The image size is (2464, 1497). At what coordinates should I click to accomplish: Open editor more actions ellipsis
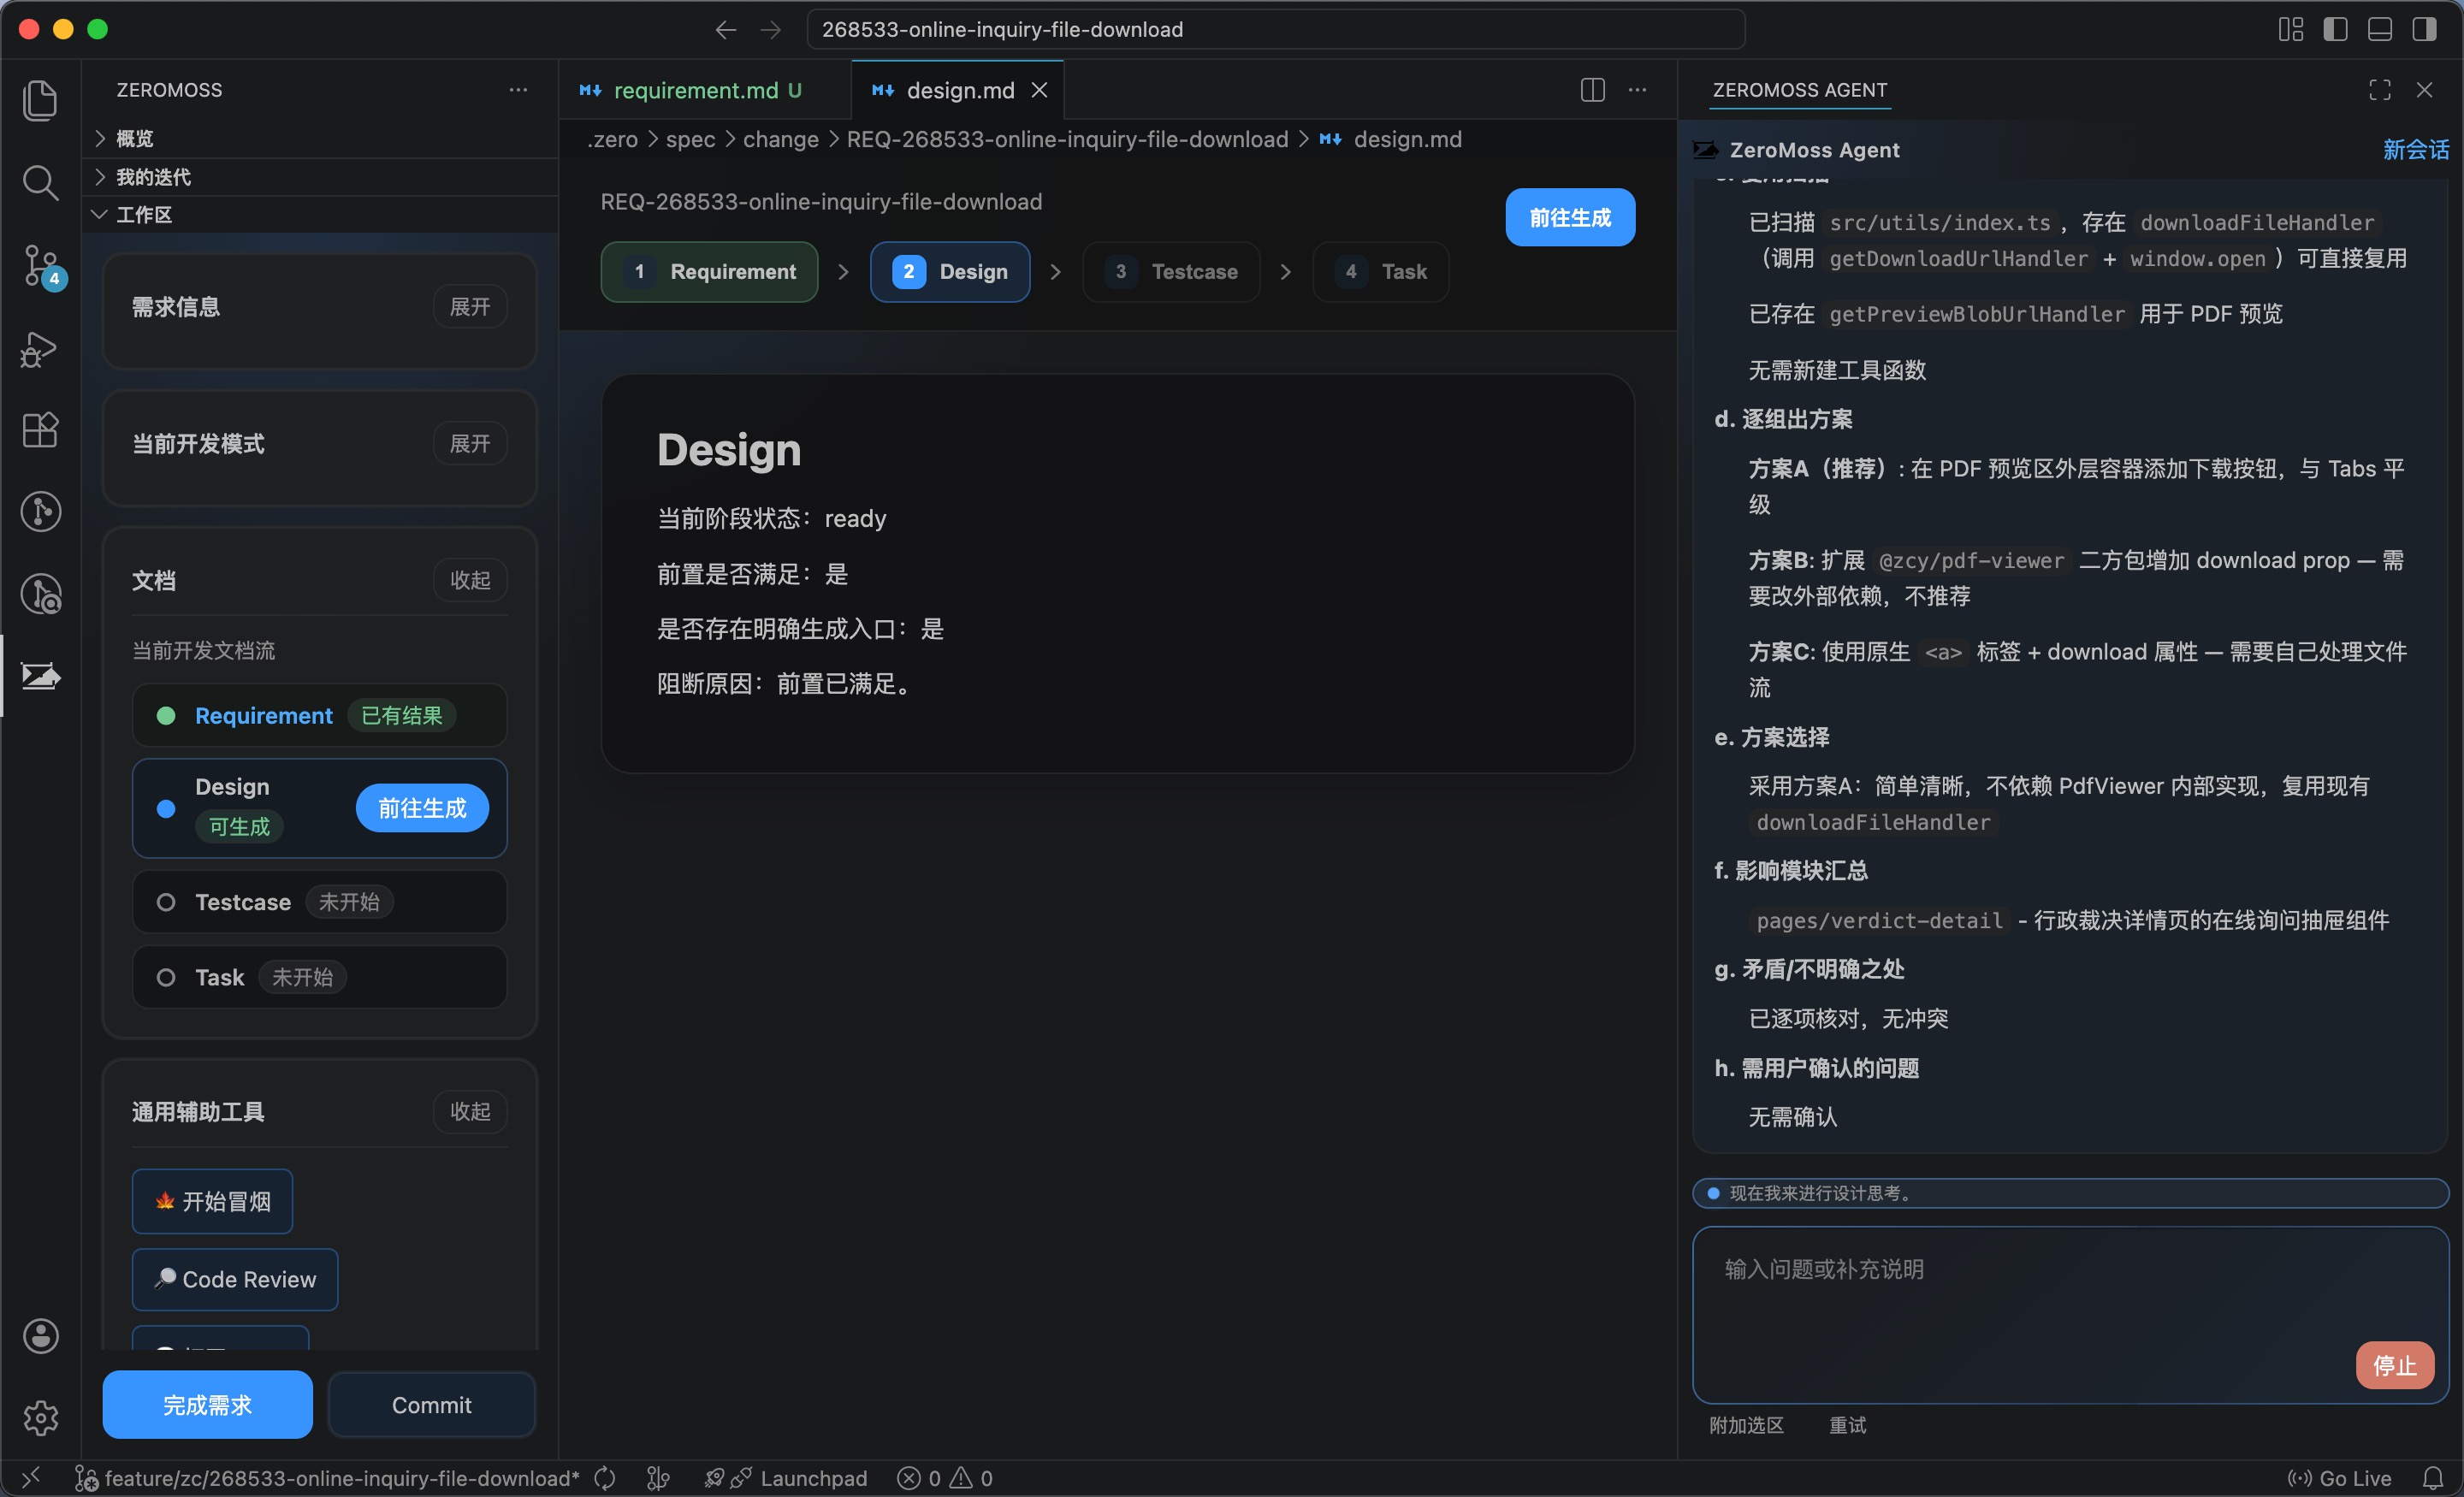(1637, 90)
